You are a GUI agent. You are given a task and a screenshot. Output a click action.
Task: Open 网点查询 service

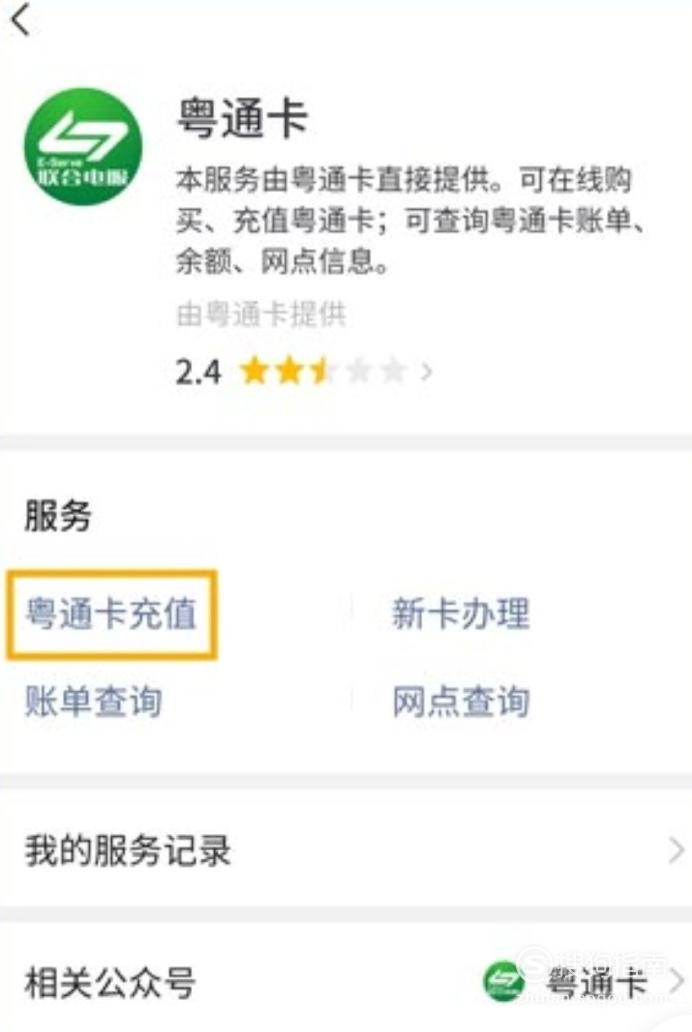(x=461, y=701)
